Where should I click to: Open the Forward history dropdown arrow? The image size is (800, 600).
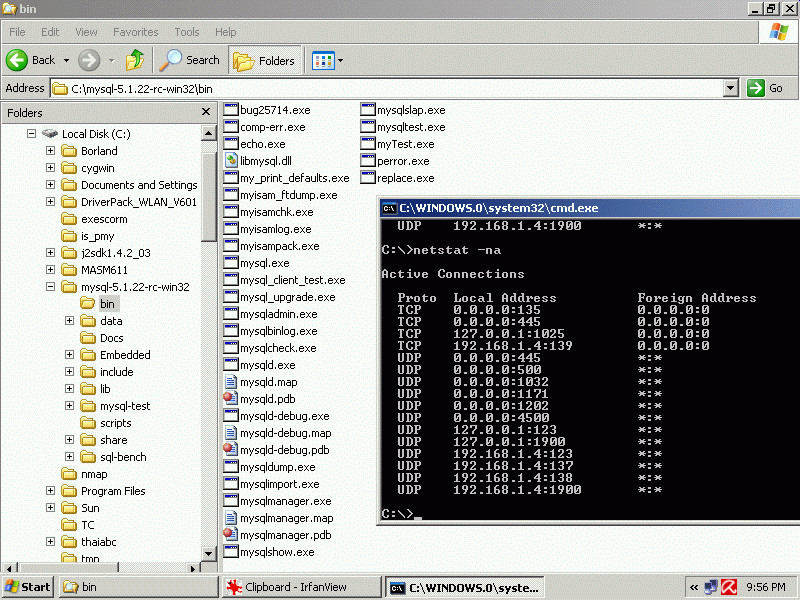pos(111,60)
